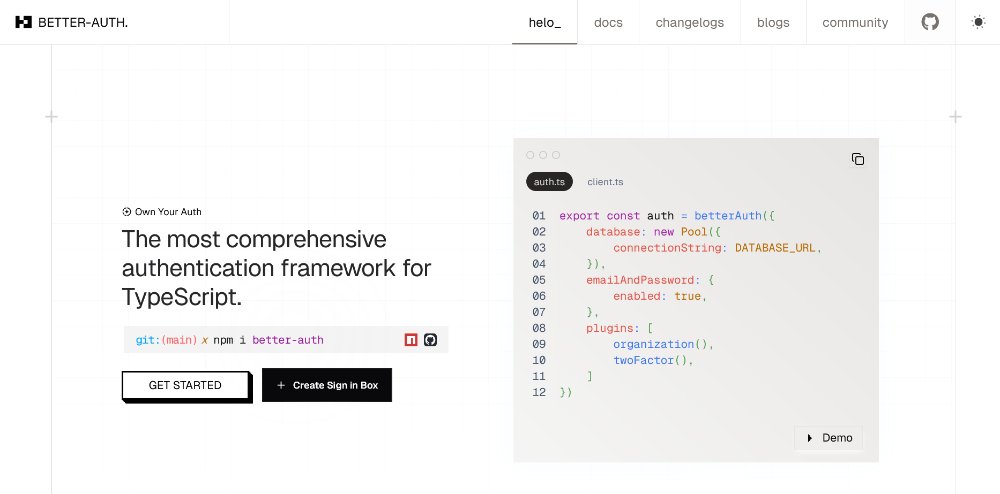Click the 'enabled: true,' code line
Image resolution: width=1000 pixels, height=494 pixels.
coord(660,296)
